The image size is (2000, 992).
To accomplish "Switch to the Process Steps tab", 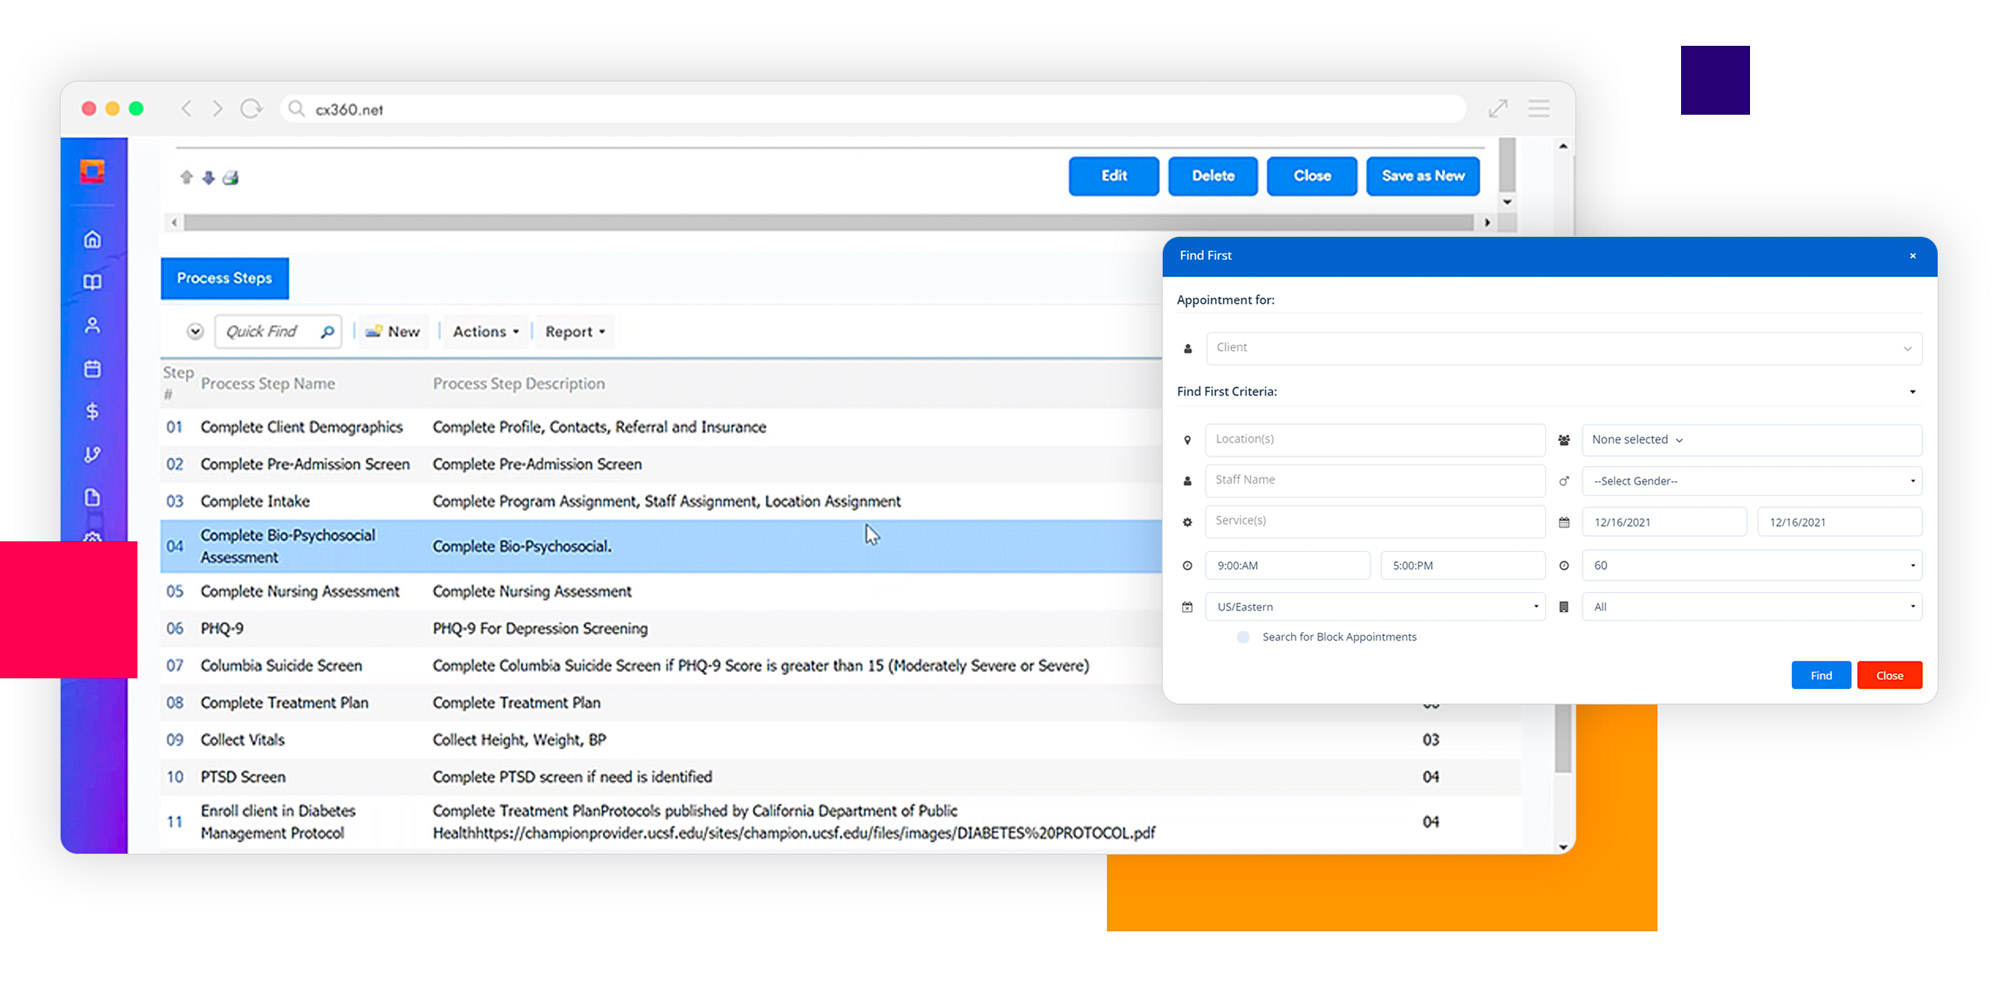I will pyautogui.click(x=224, y=278).
